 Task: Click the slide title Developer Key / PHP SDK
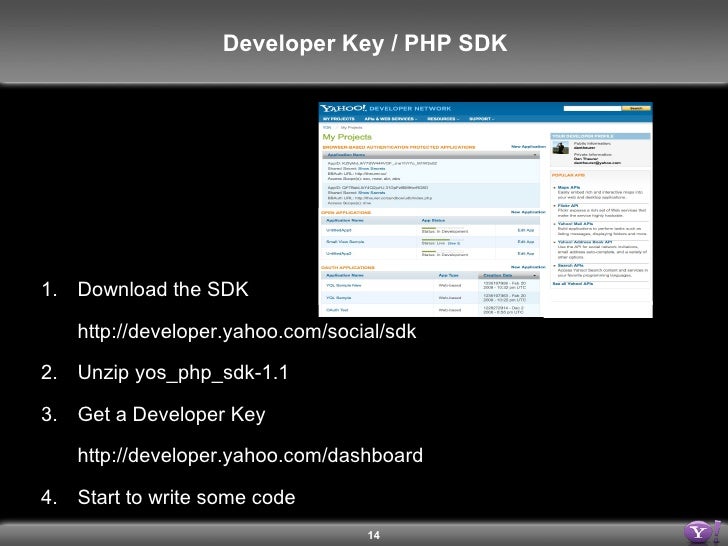coord(365,43)
